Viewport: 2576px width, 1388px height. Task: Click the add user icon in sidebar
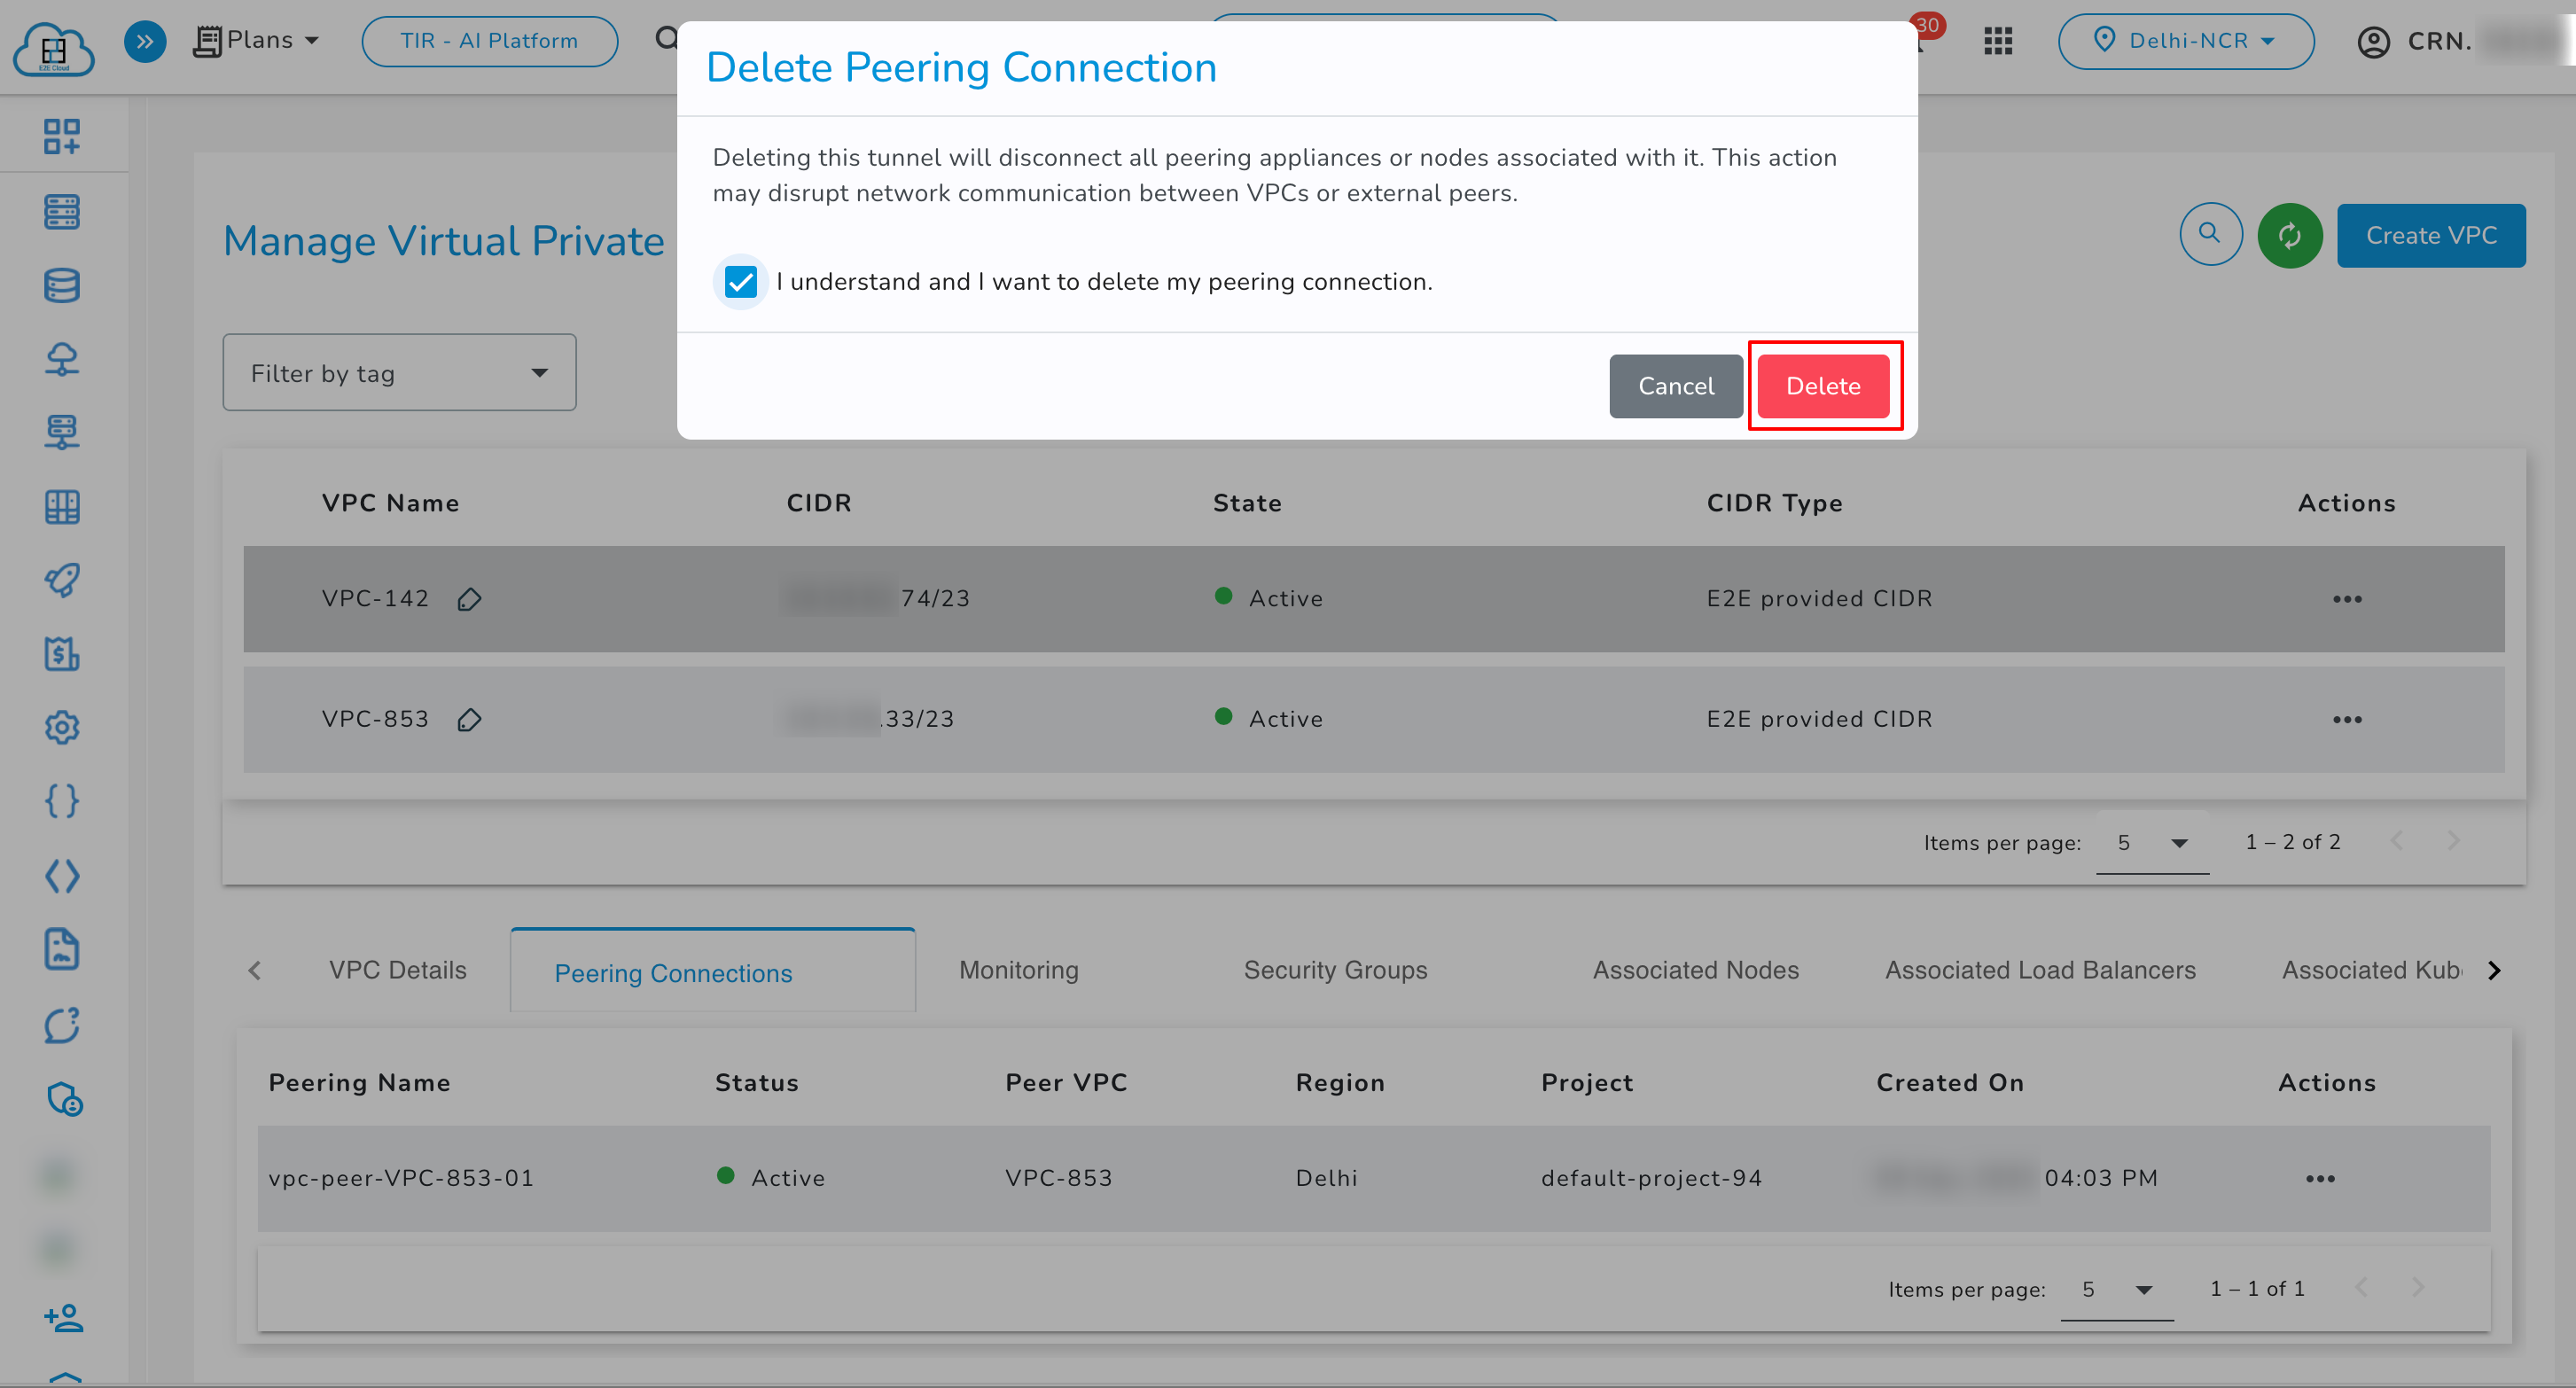[x=62, y=1318]
